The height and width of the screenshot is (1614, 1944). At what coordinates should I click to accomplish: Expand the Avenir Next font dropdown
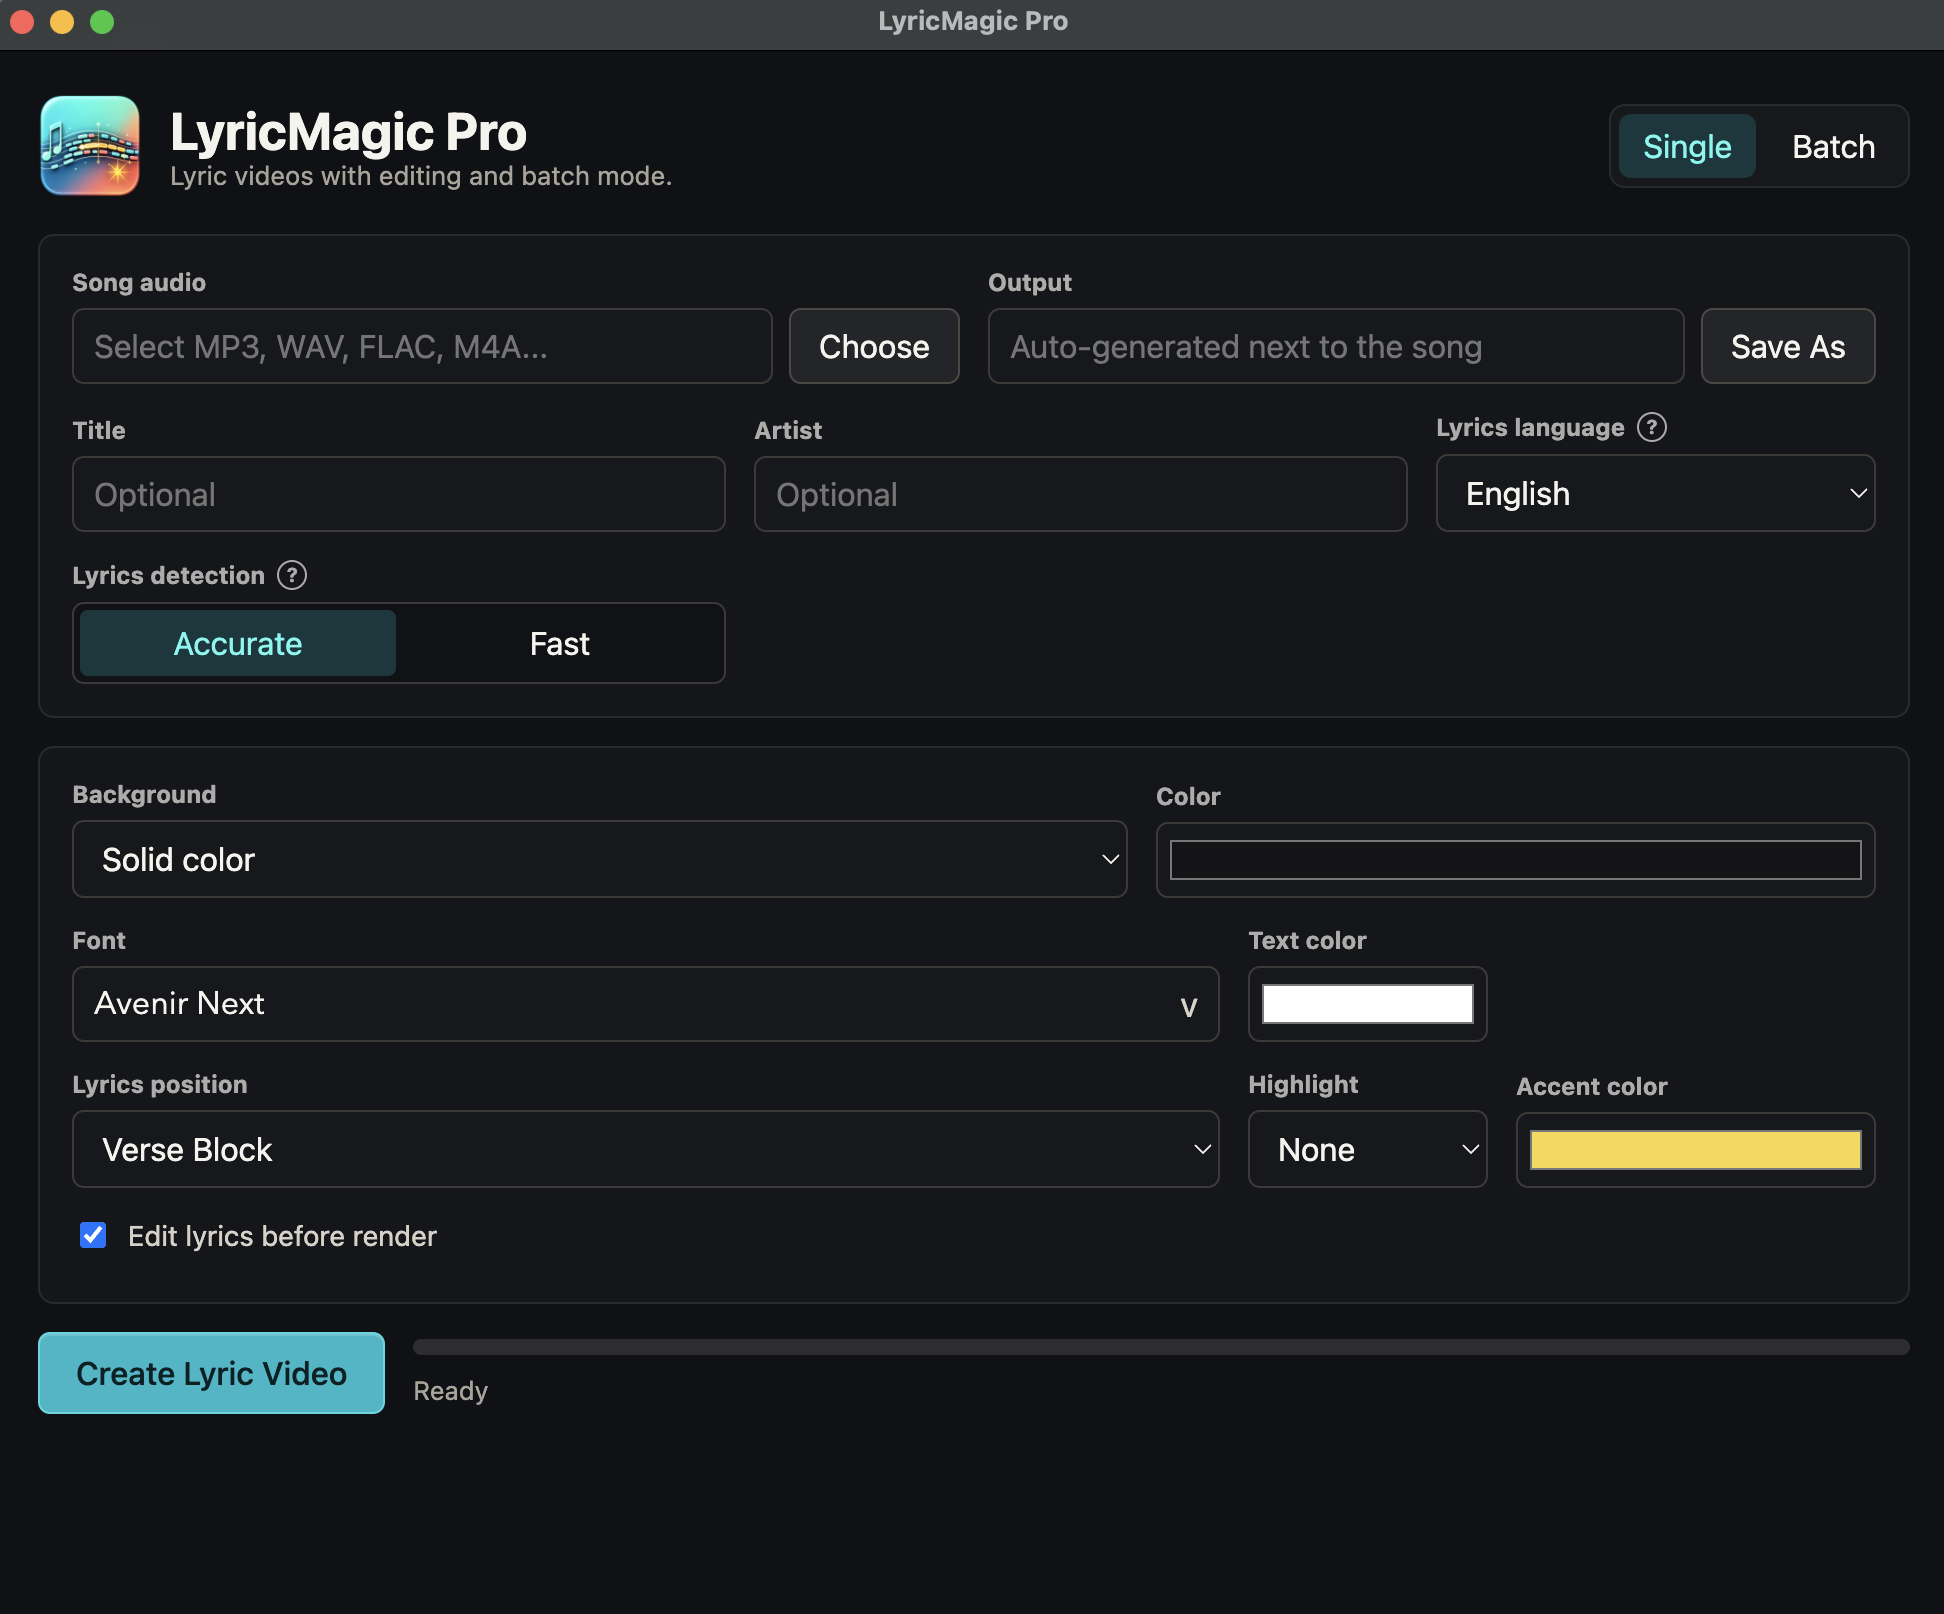[x=645, y=1004]
